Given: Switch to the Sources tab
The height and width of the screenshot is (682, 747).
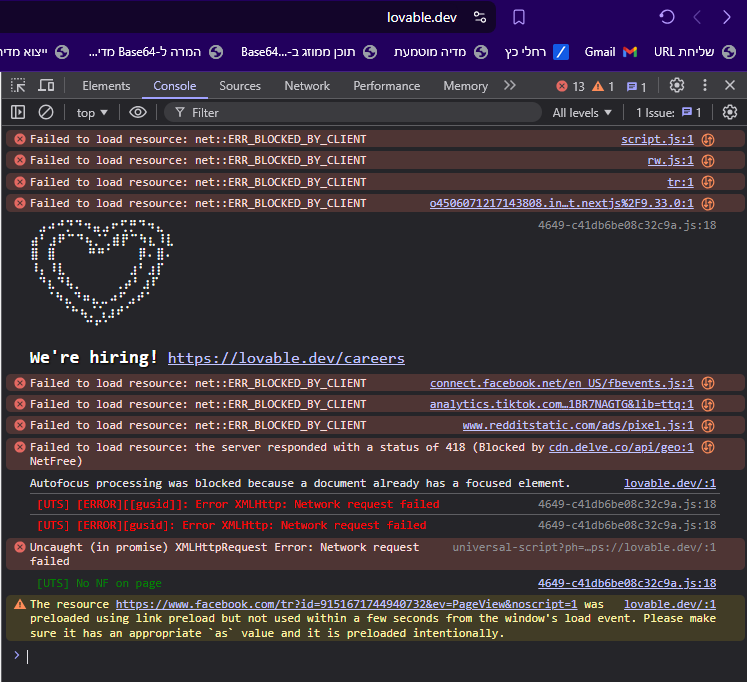Looking at the screenshot, I should pos(240,86).
